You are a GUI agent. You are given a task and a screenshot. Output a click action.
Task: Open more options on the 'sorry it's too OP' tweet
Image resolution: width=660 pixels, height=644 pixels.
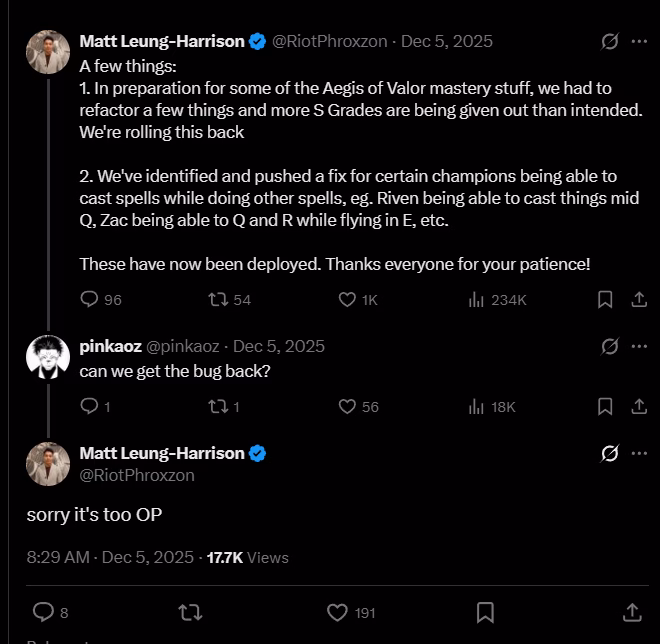tap(639, 453)
